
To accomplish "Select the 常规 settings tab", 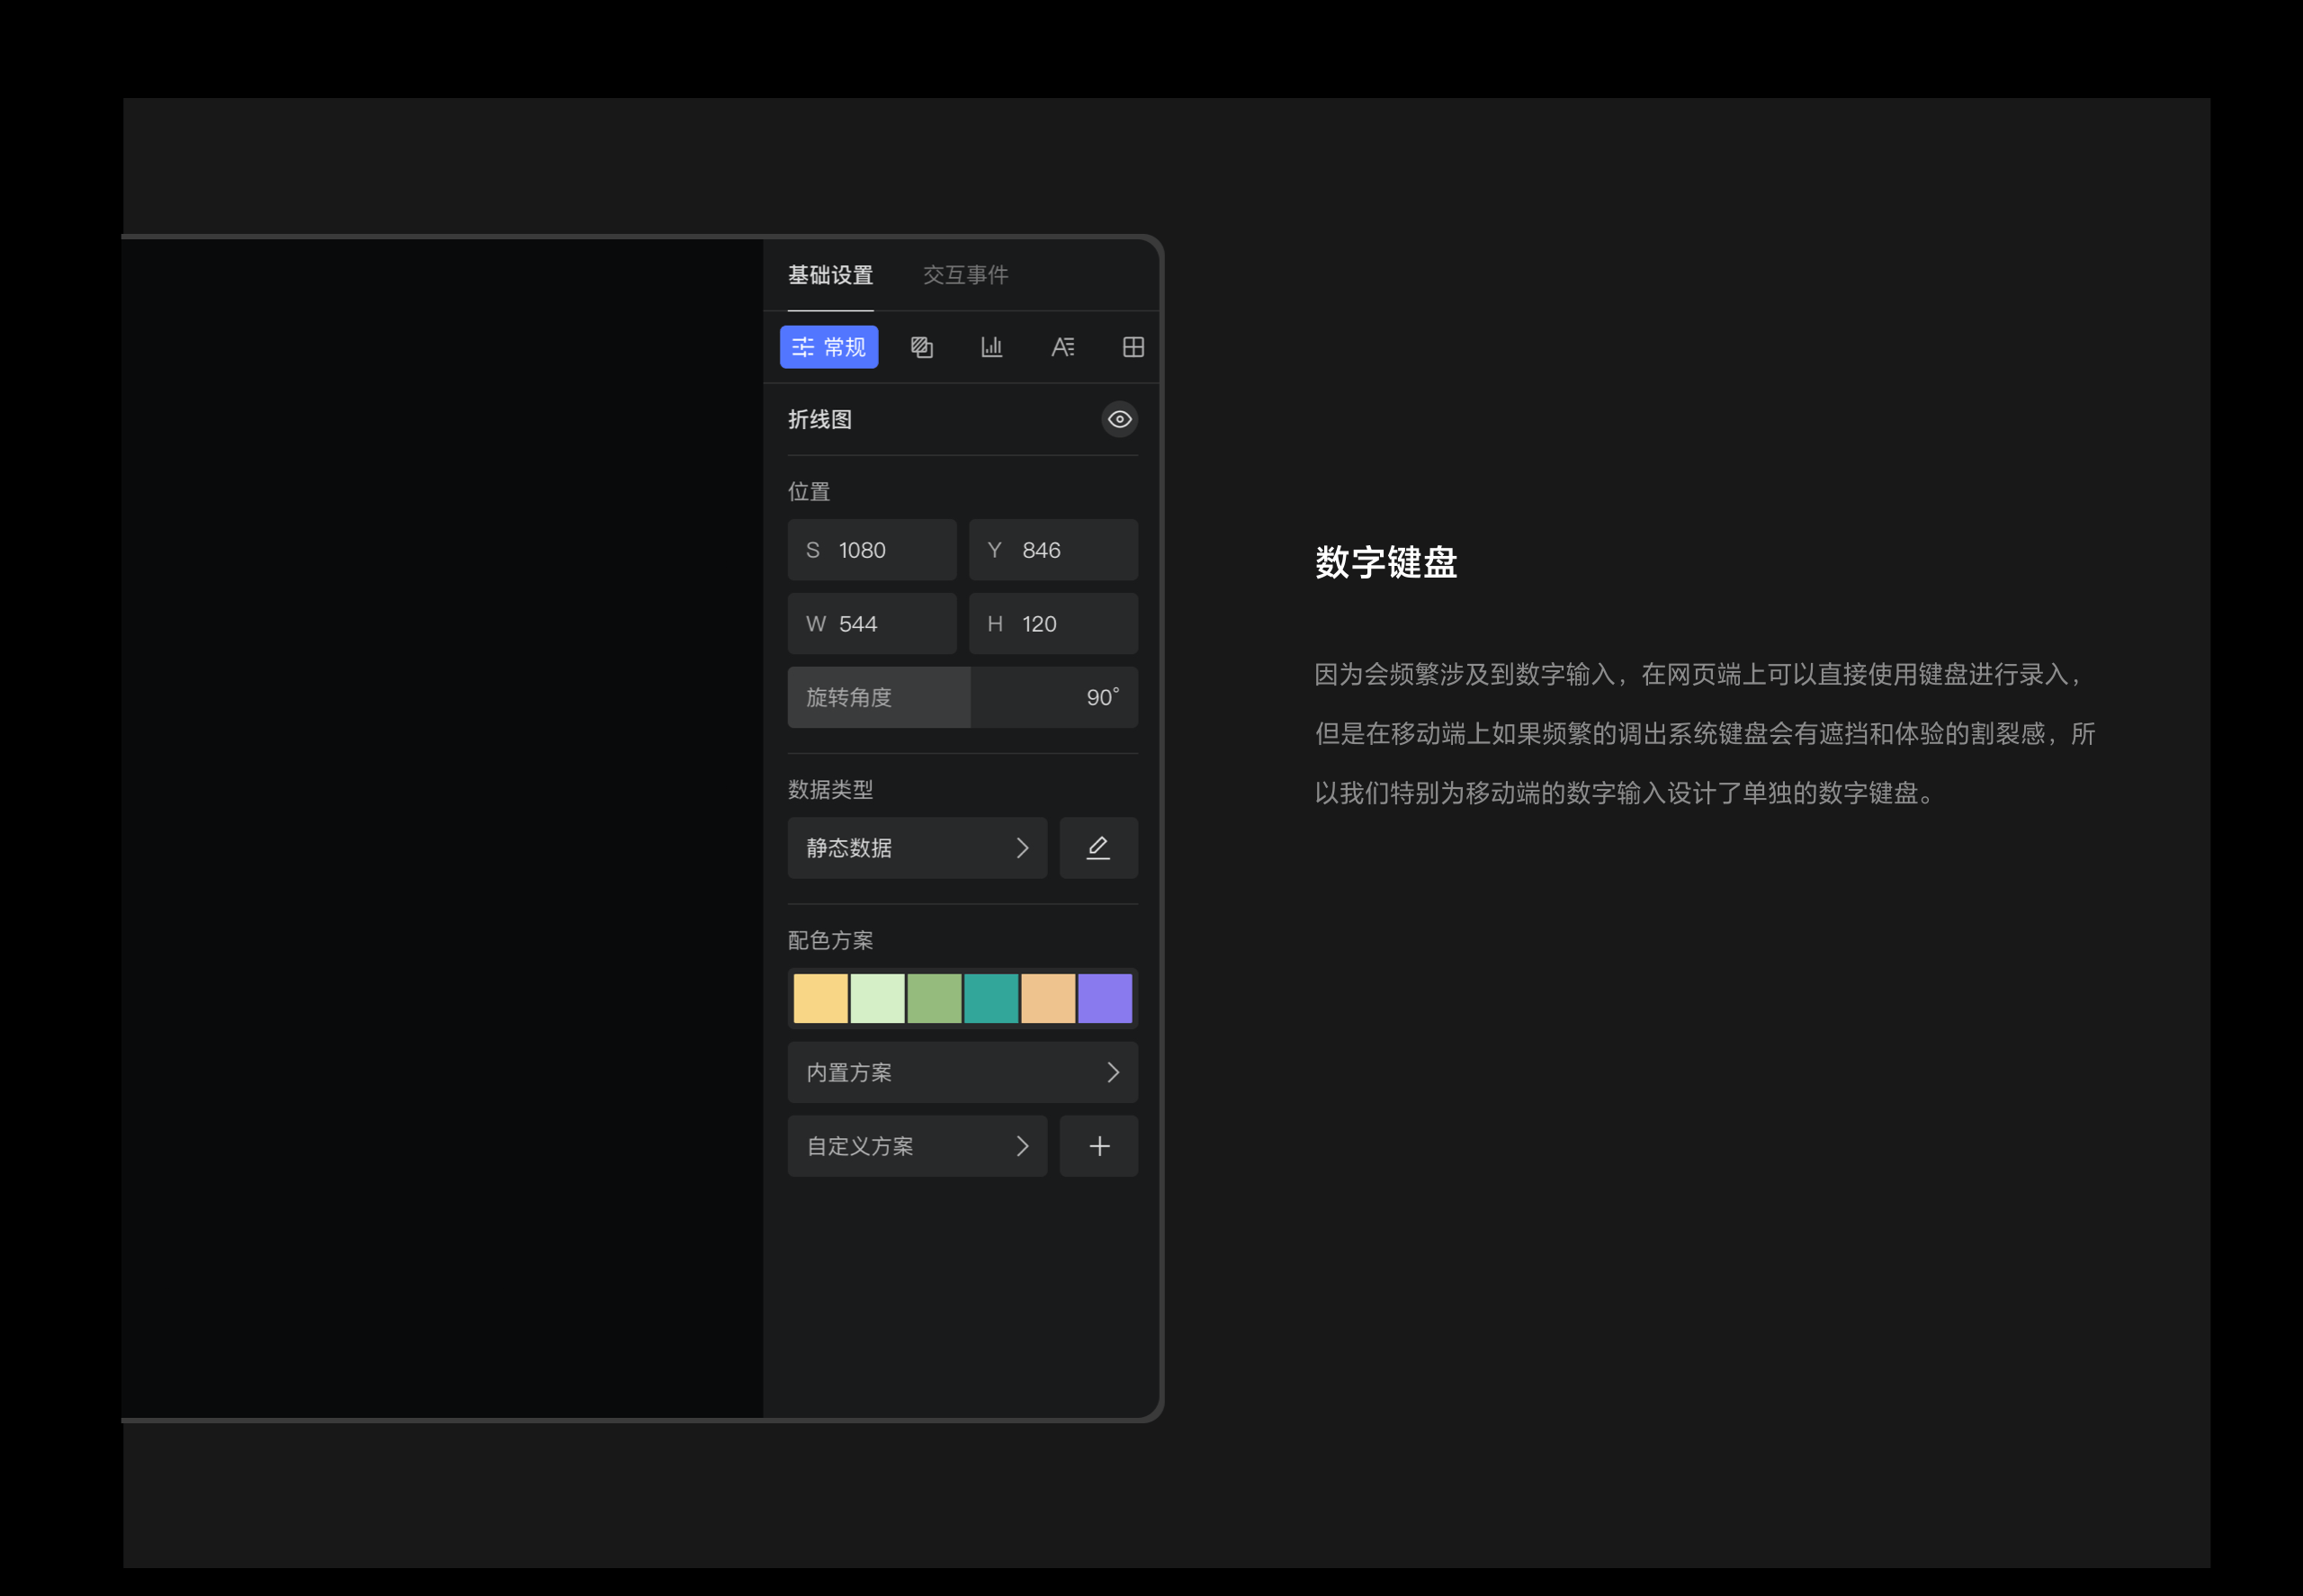I will (829, 347).
